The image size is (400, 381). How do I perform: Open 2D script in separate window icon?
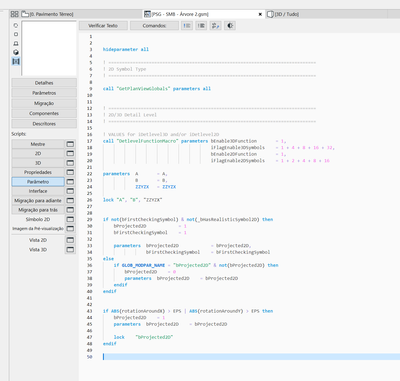[70, 153]
